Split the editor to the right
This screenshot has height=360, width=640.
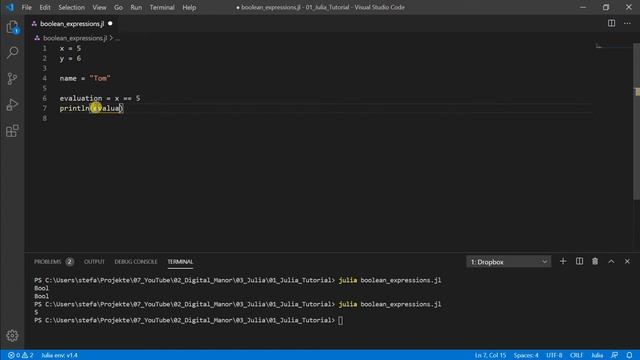click(611, 23)
